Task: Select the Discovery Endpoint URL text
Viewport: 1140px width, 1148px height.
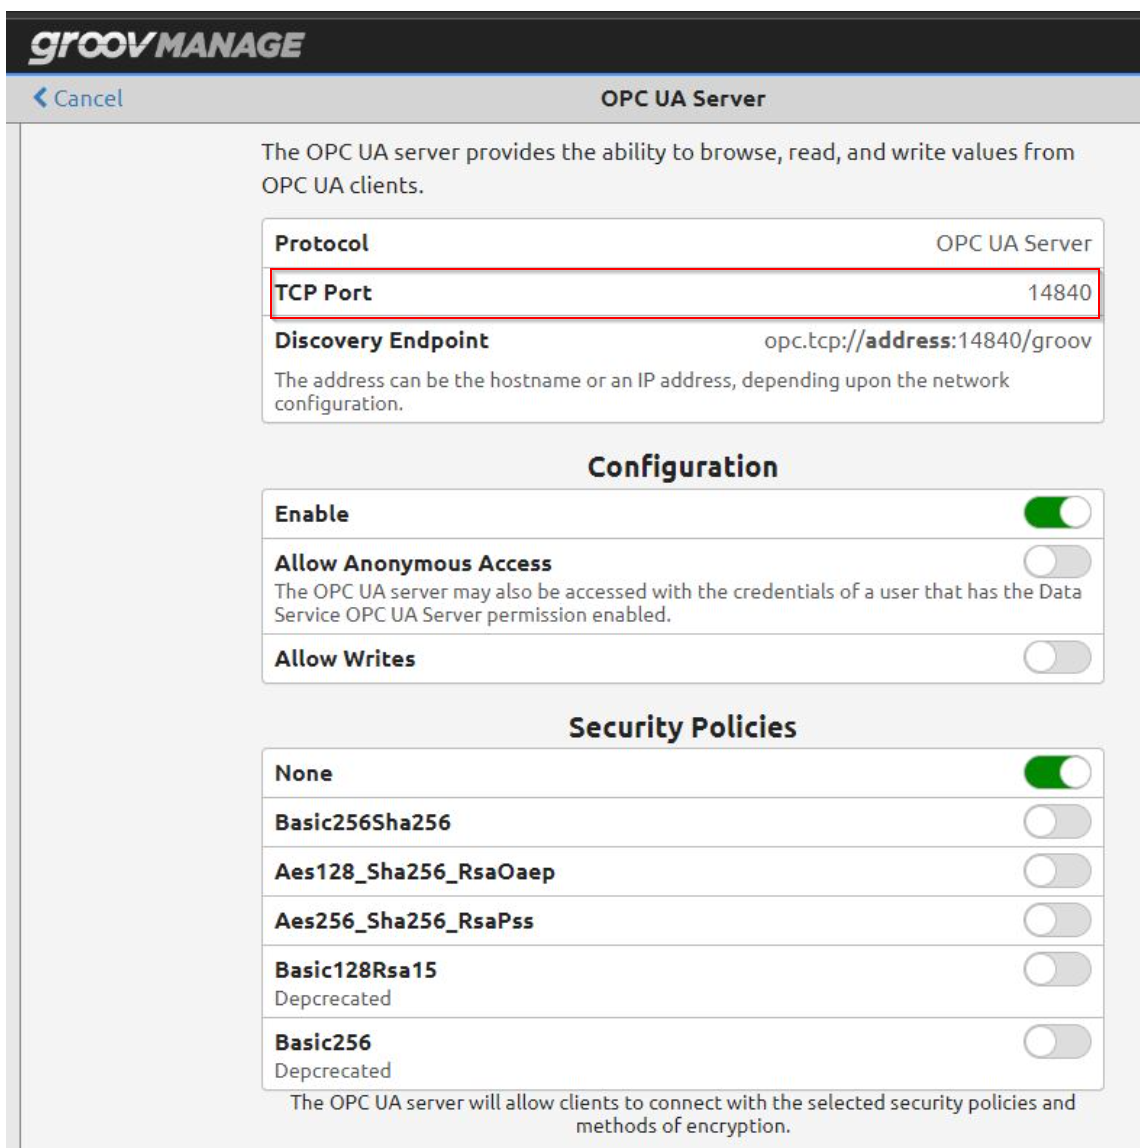Action: pos(928,341)
